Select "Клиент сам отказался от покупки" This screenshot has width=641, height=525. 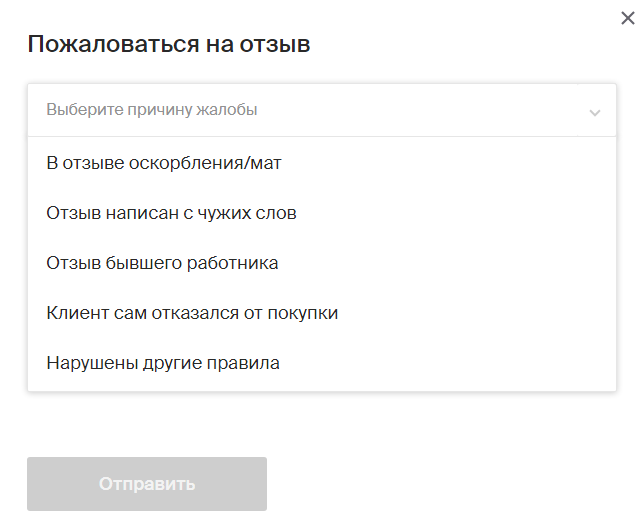pyautogui.click(x=192, y=313)
